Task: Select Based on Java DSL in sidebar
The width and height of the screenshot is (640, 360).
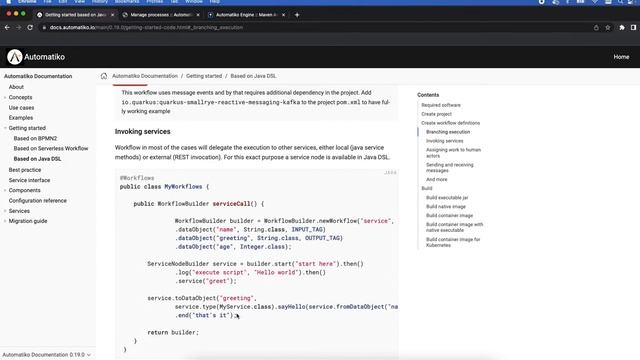Action: click(37, 159)
